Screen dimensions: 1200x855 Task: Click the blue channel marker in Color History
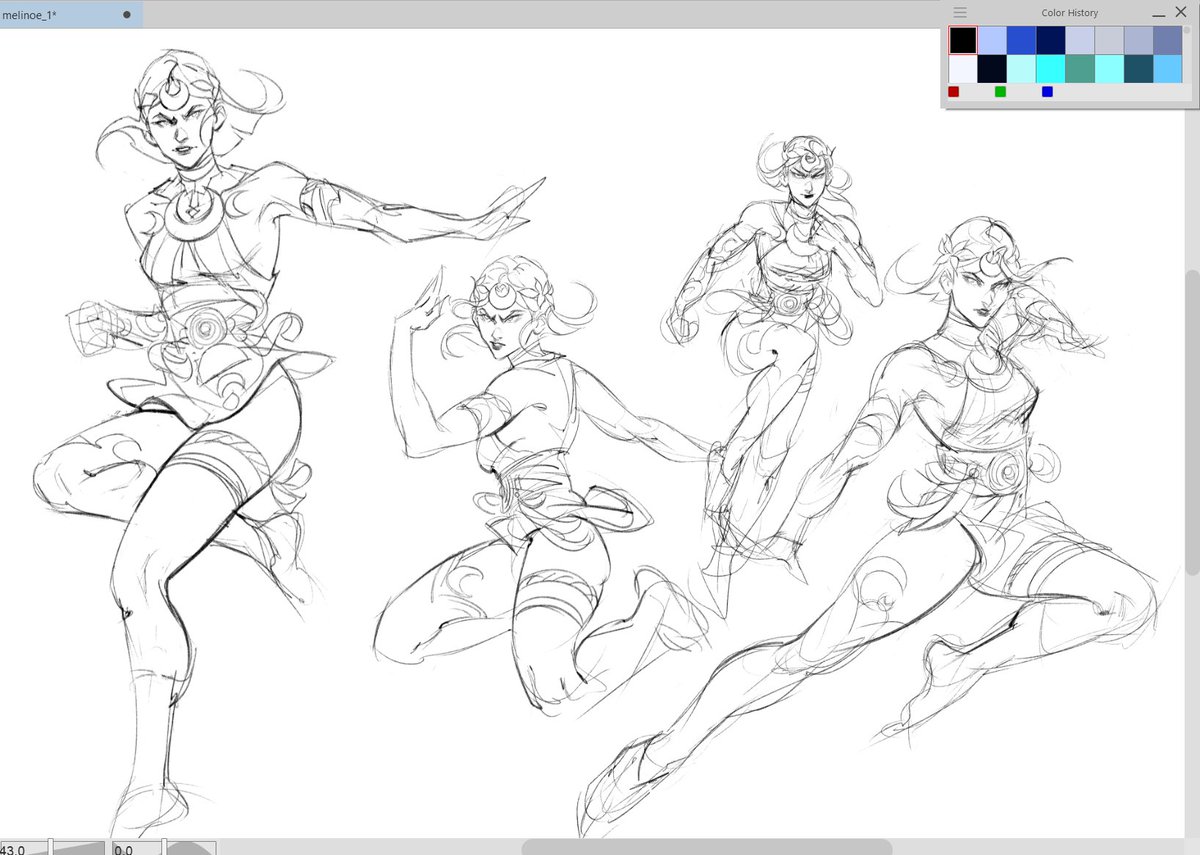pos(1047,92)
